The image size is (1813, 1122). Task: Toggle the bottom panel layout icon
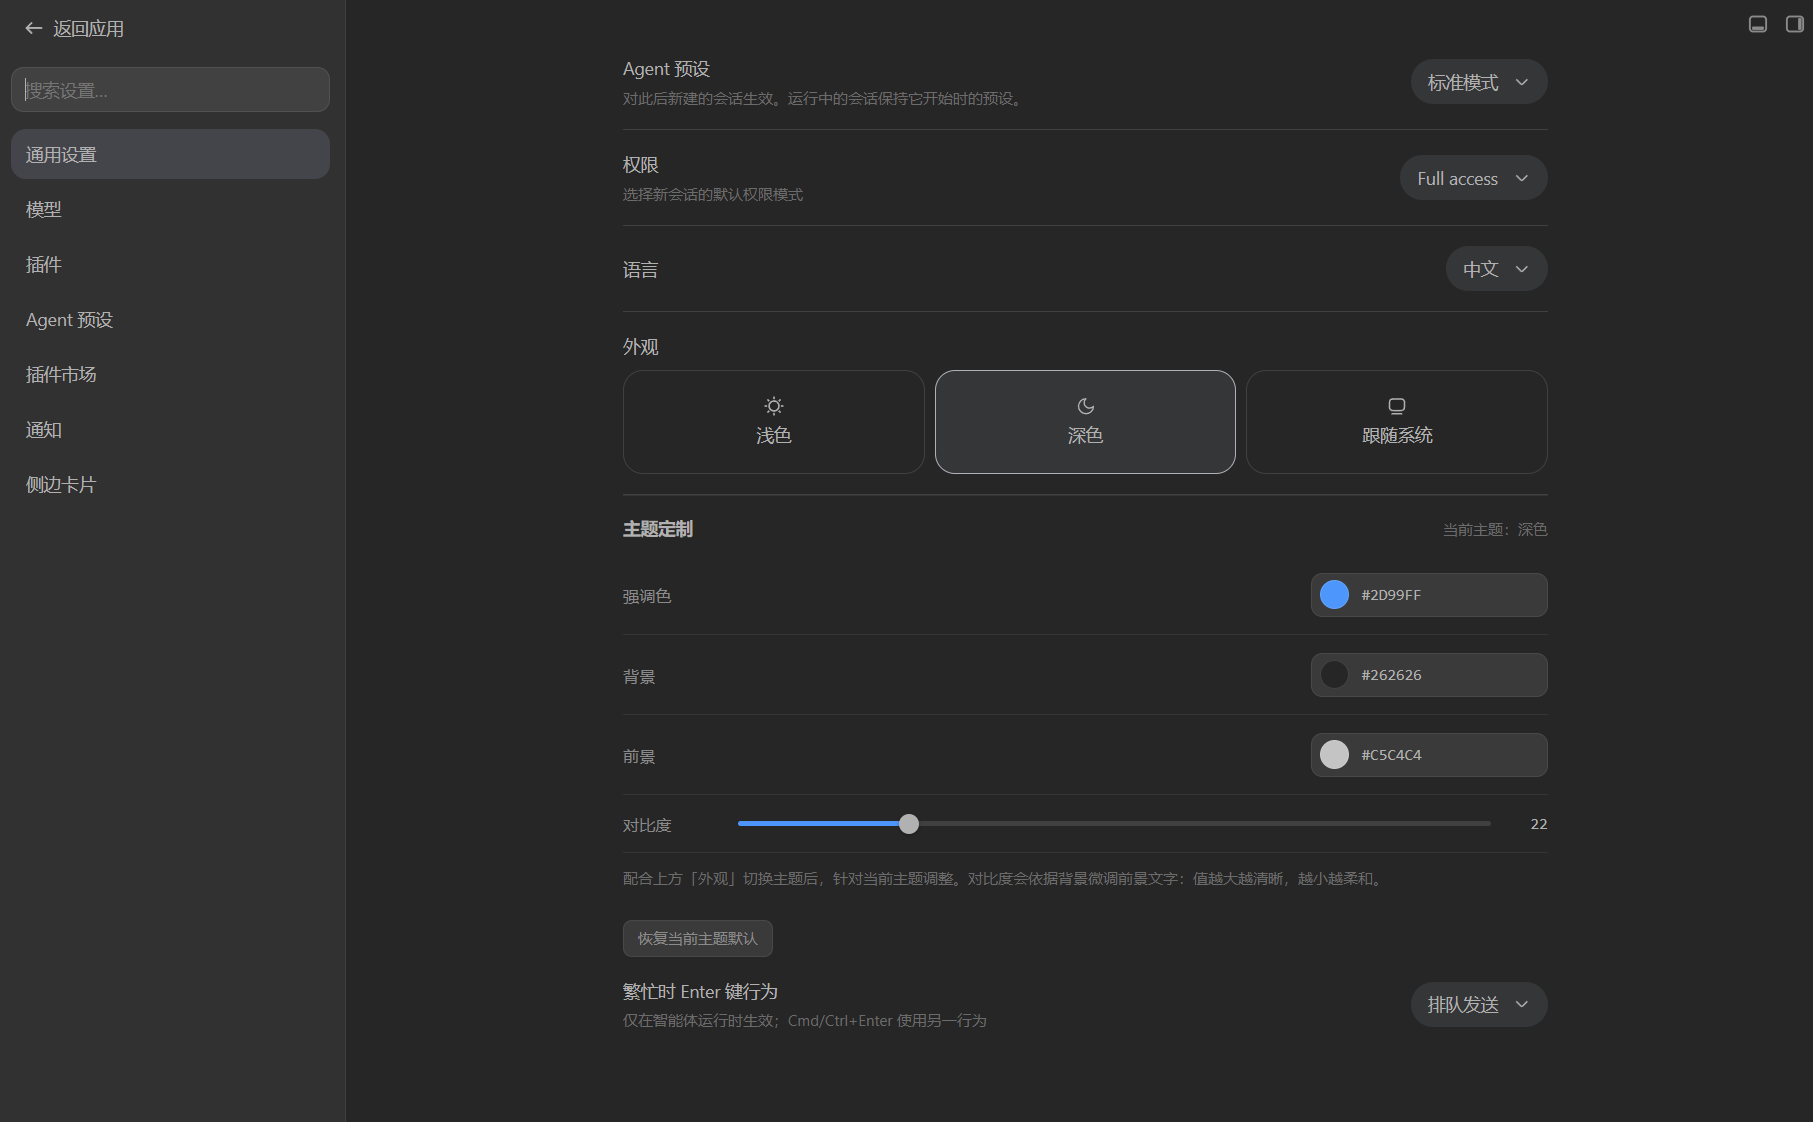point(1757,24)
